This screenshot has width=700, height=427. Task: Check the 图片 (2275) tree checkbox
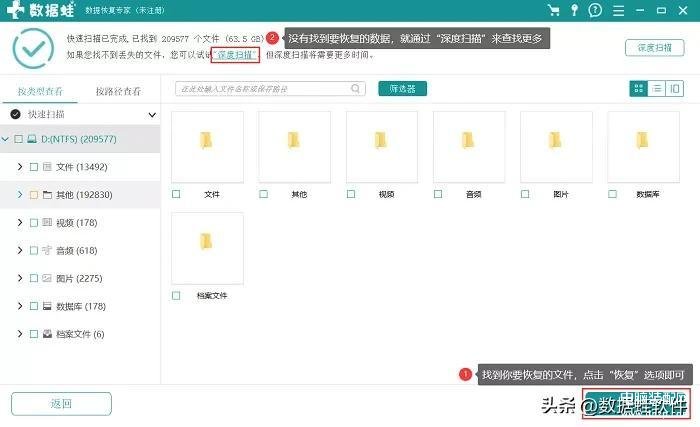[x=33, y=278]
